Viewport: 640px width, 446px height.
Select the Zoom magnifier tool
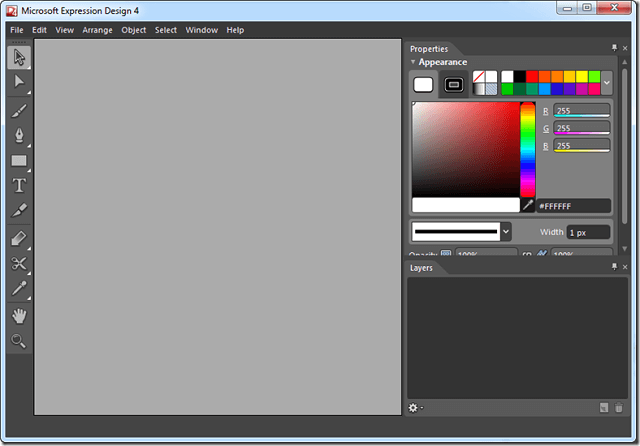19,341
